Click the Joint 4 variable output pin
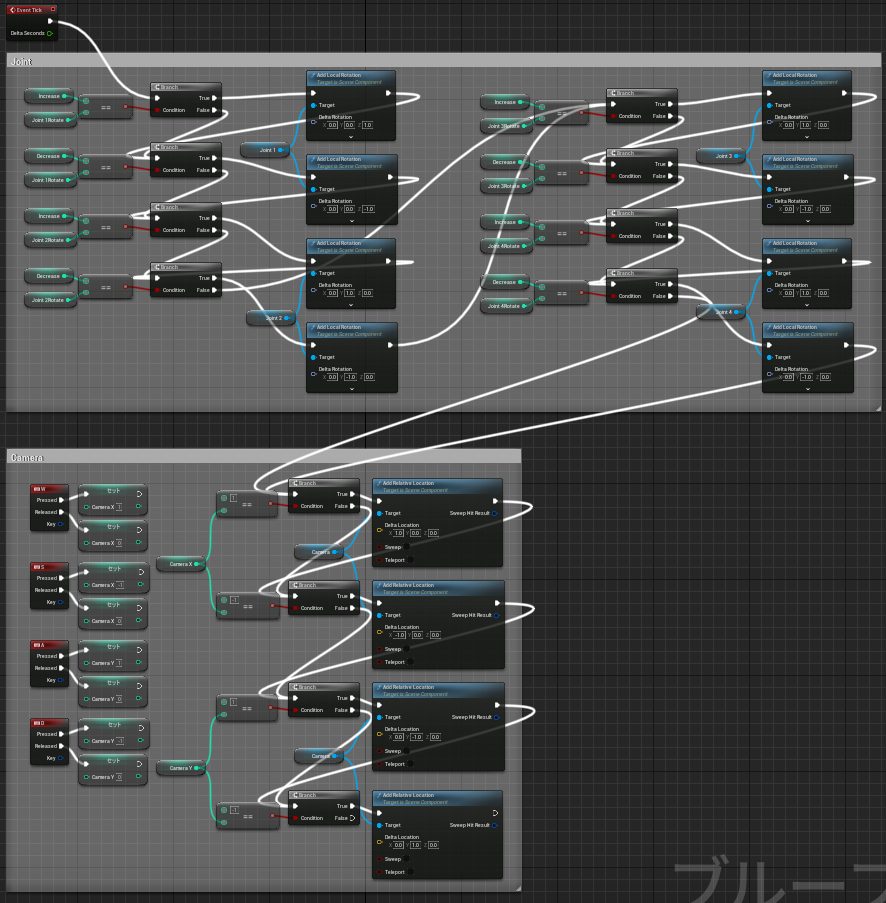Image resolution: width=886 pixels, height=903 pixels. [x=736, y=312]
